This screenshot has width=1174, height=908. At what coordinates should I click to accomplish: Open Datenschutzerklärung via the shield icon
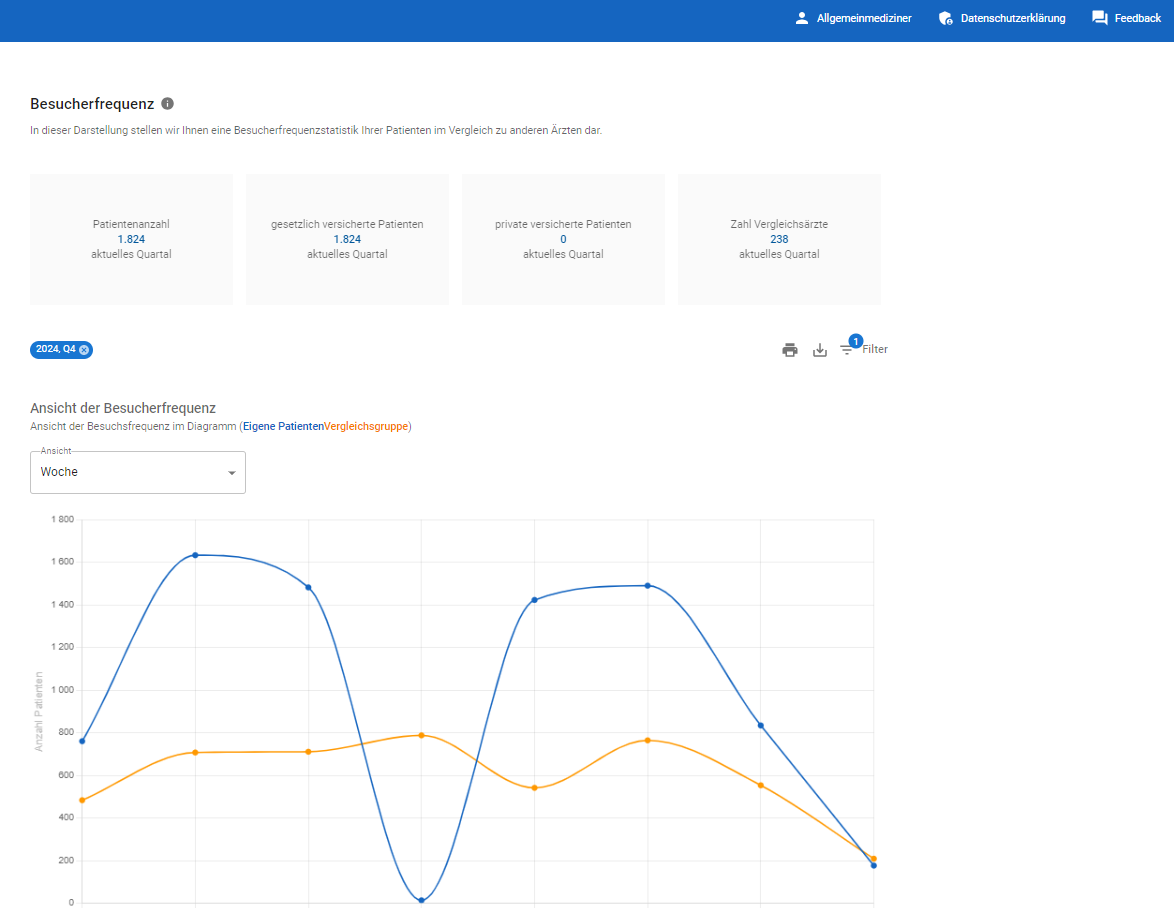[945, 18]
